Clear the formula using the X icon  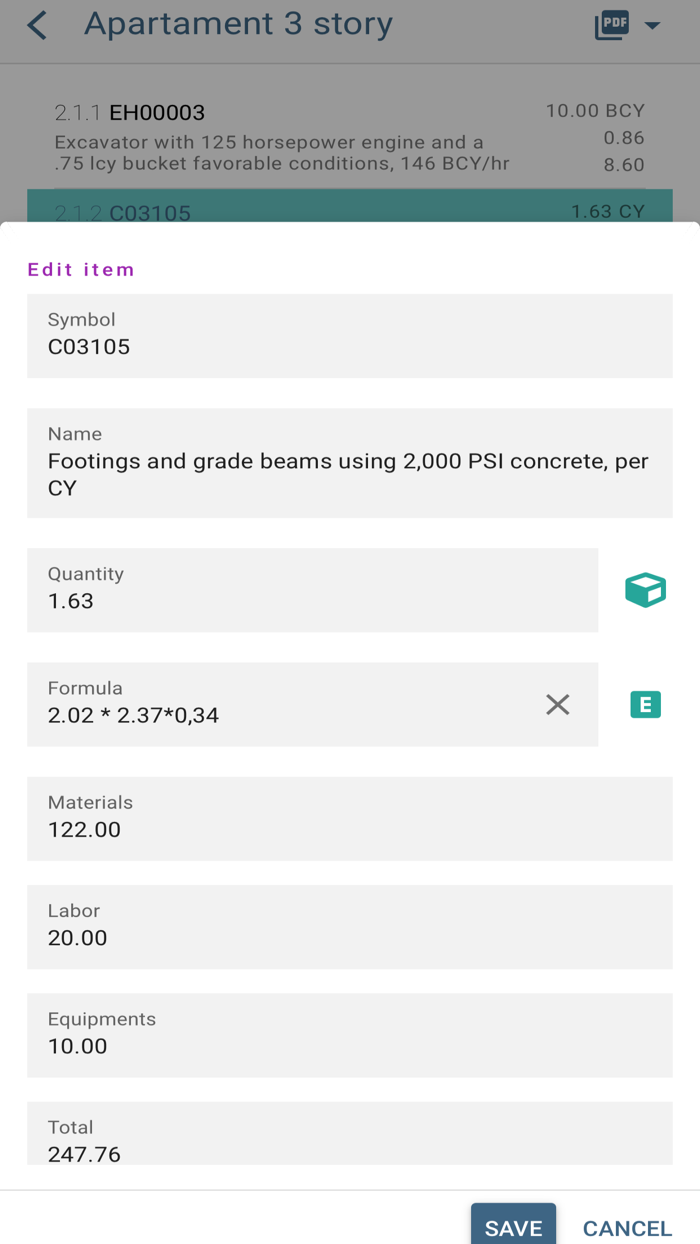(x=557, y=704)
